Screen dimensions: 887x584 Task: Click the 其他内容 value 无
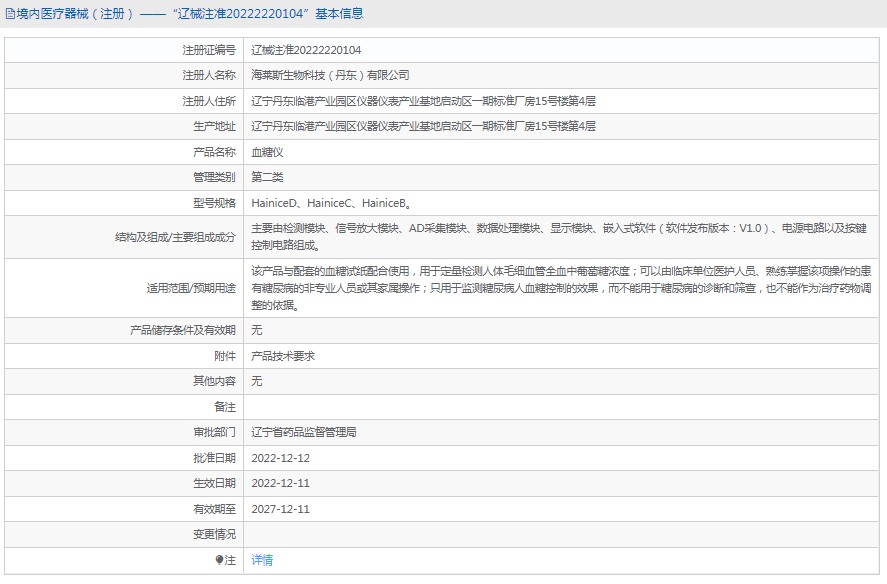[257, 381]
